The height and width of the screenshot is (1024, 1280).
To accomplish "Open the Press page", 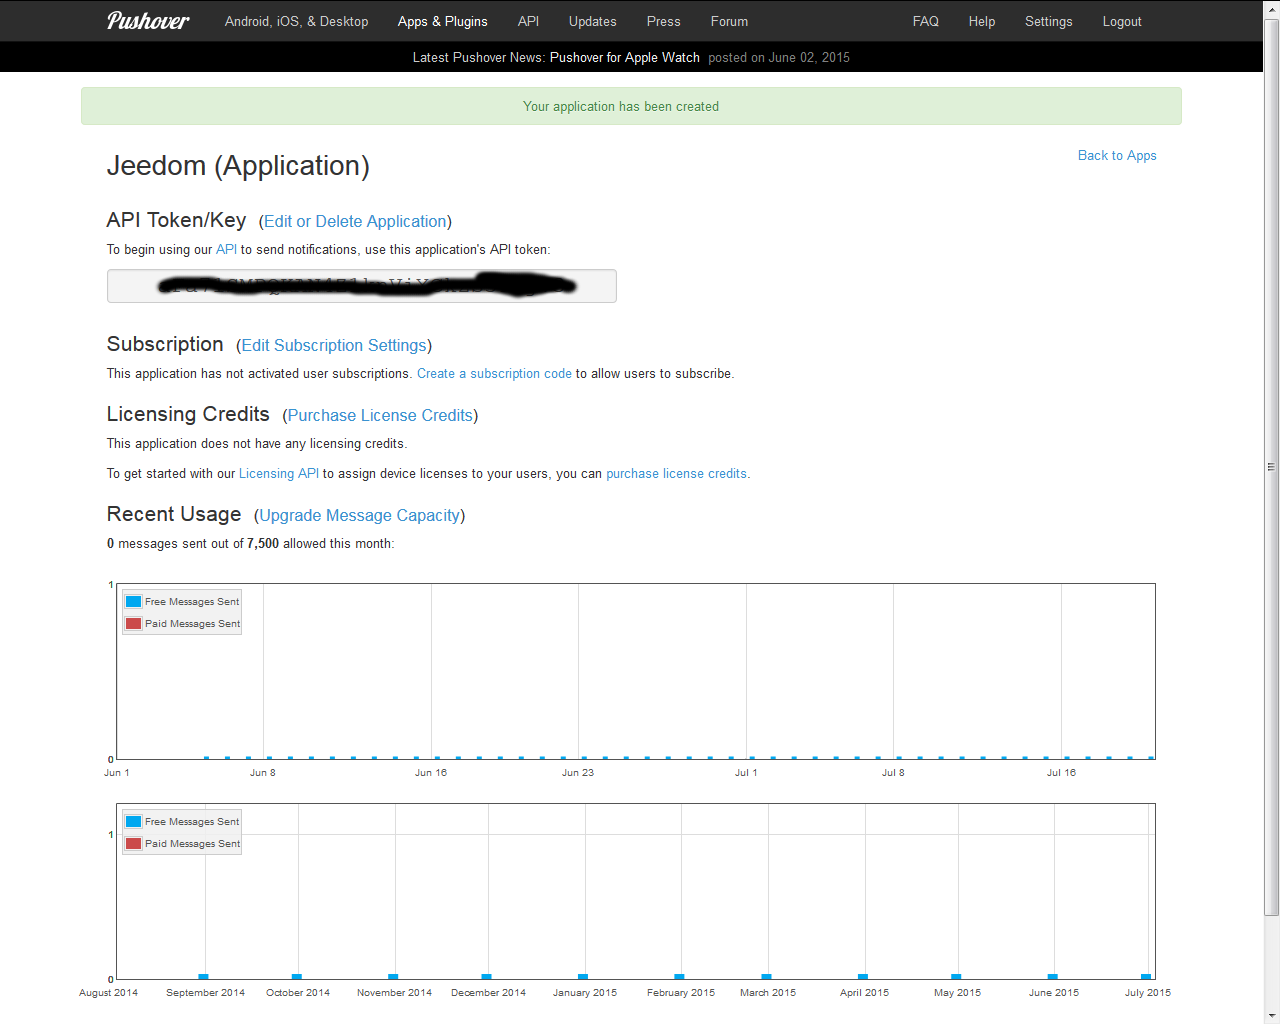I will pyautogui.click(x=663, y=21).
